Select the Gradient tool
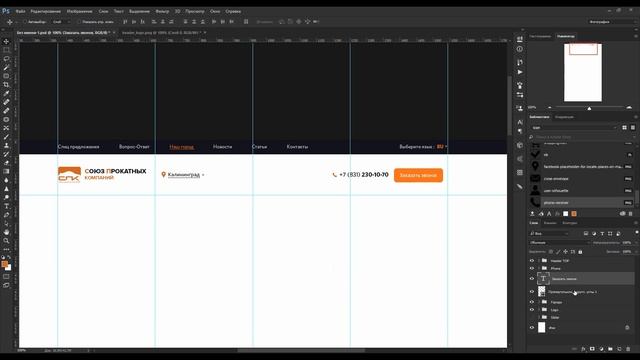 click(6, 171)
